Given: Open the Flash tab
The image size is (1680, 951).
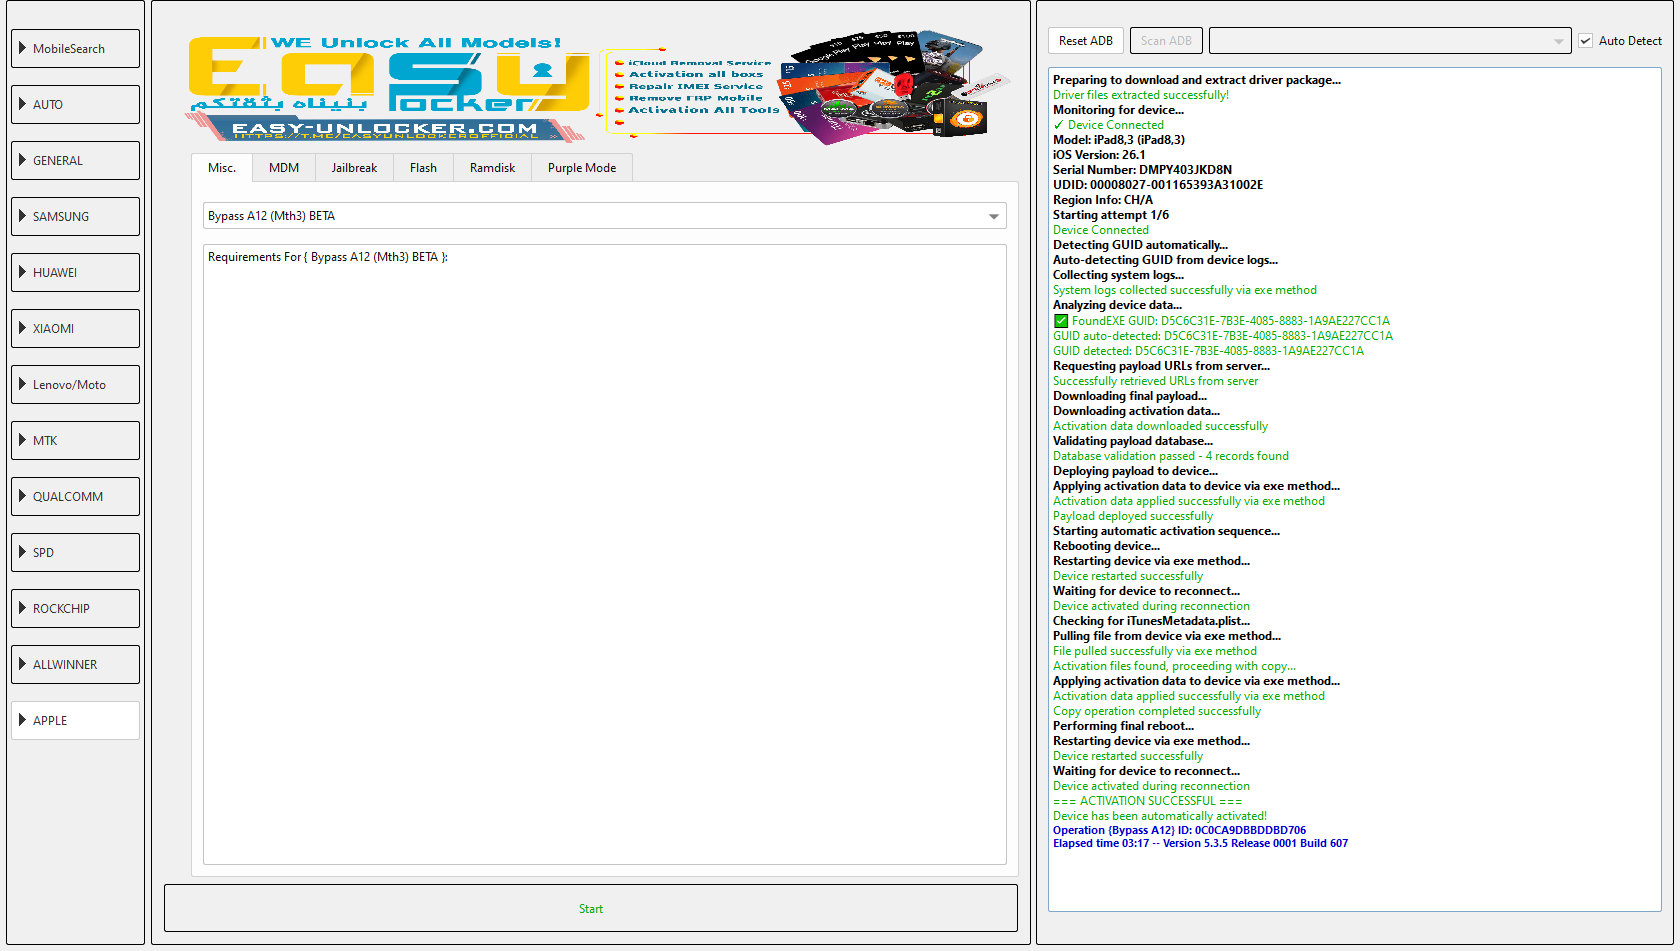Looking at the screenshot, I should pos(423,168).
